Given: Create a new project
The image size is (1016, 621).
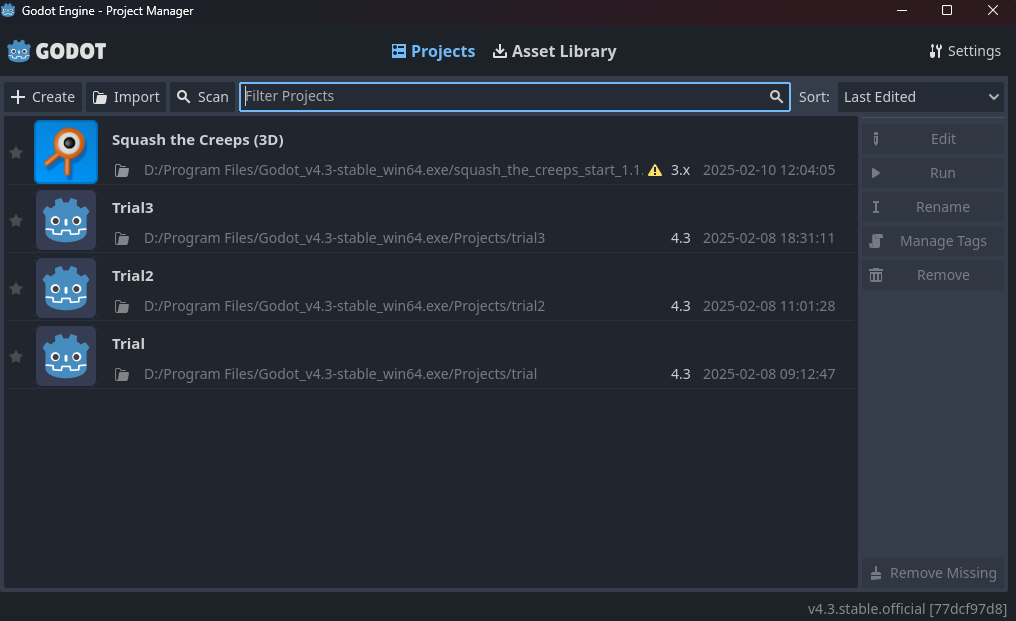Looking at the screenshot, I should (x=43, y=97).
